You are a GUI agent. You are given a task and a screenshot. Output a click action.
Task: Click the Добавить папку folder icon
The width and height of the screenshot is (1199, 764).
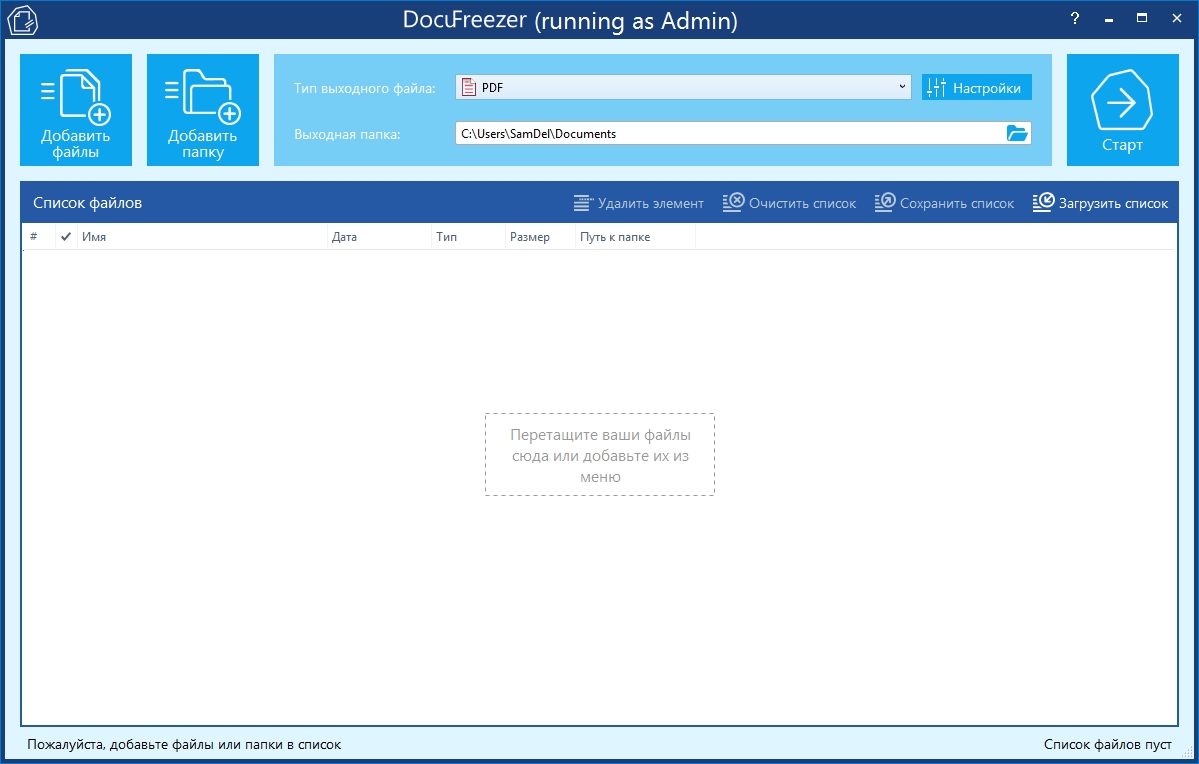point(203,110)
